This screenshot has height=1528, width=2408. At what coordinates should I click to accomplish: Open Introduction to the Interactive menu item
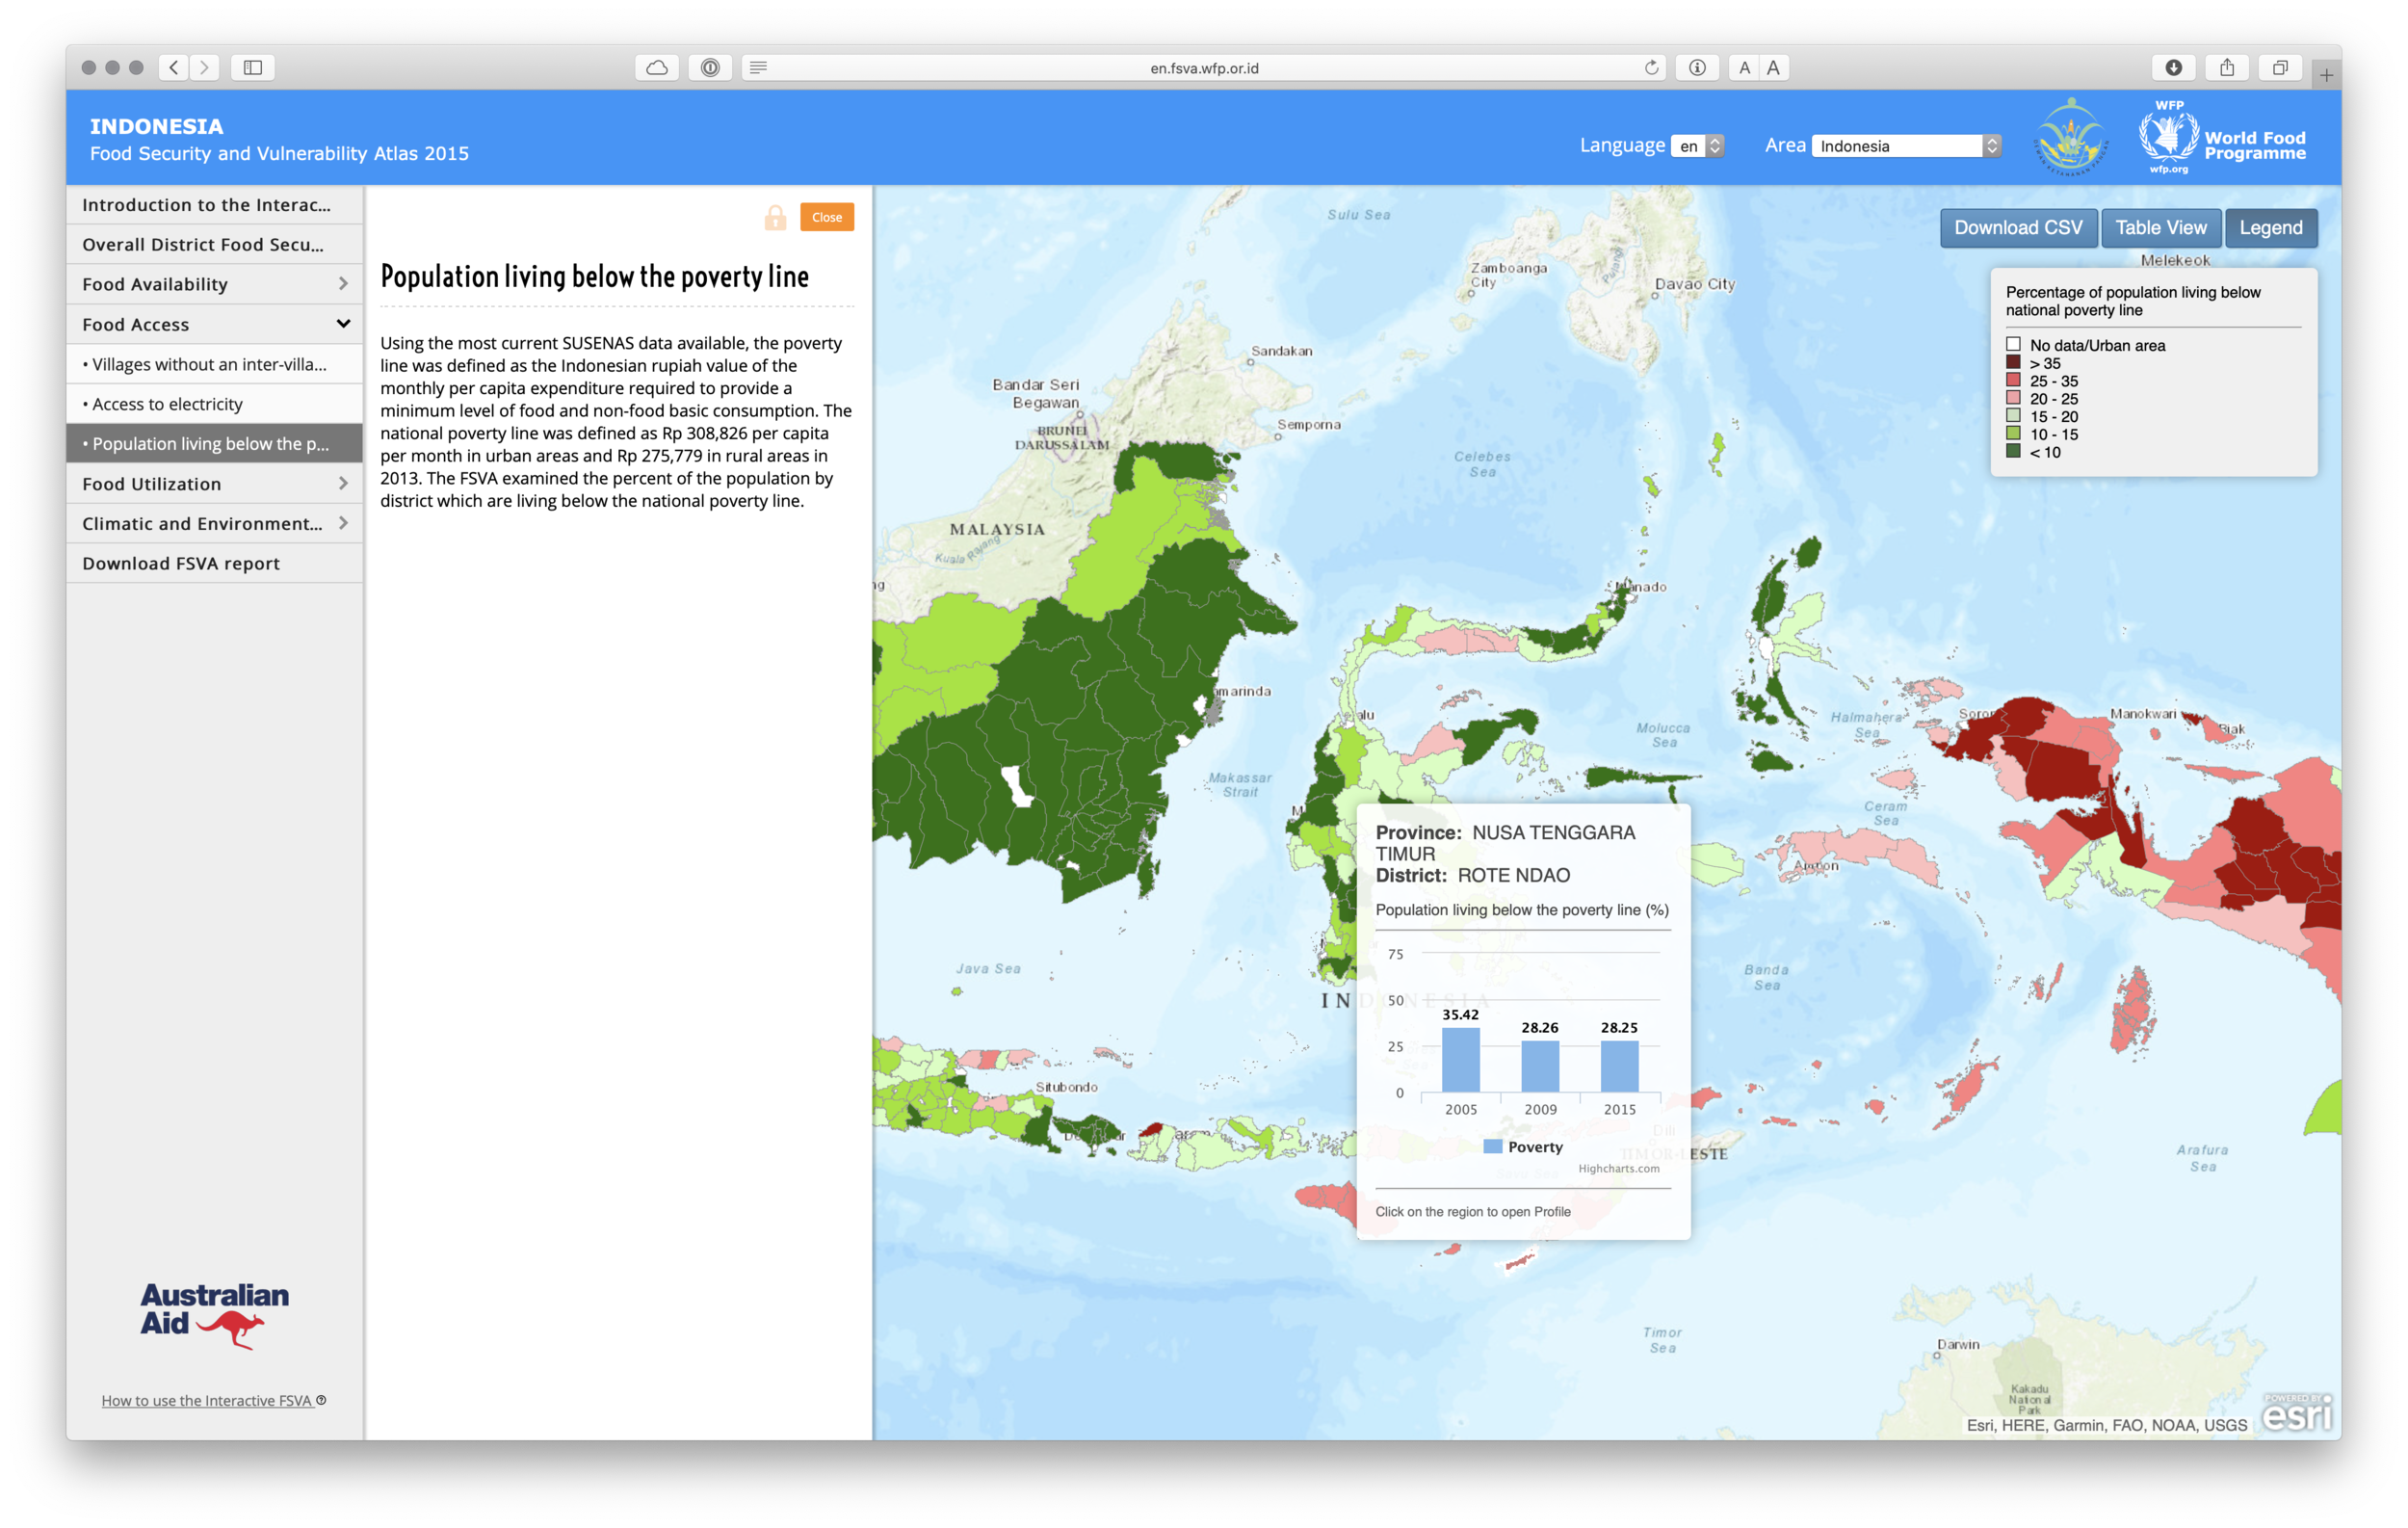click(x=215, y=205)
